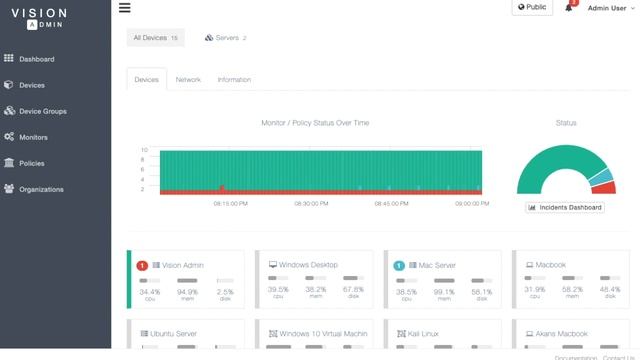The width and height of the screenshot is (640, 360).
Task: Click the Monitors gears icon
Action: [9, 137]
